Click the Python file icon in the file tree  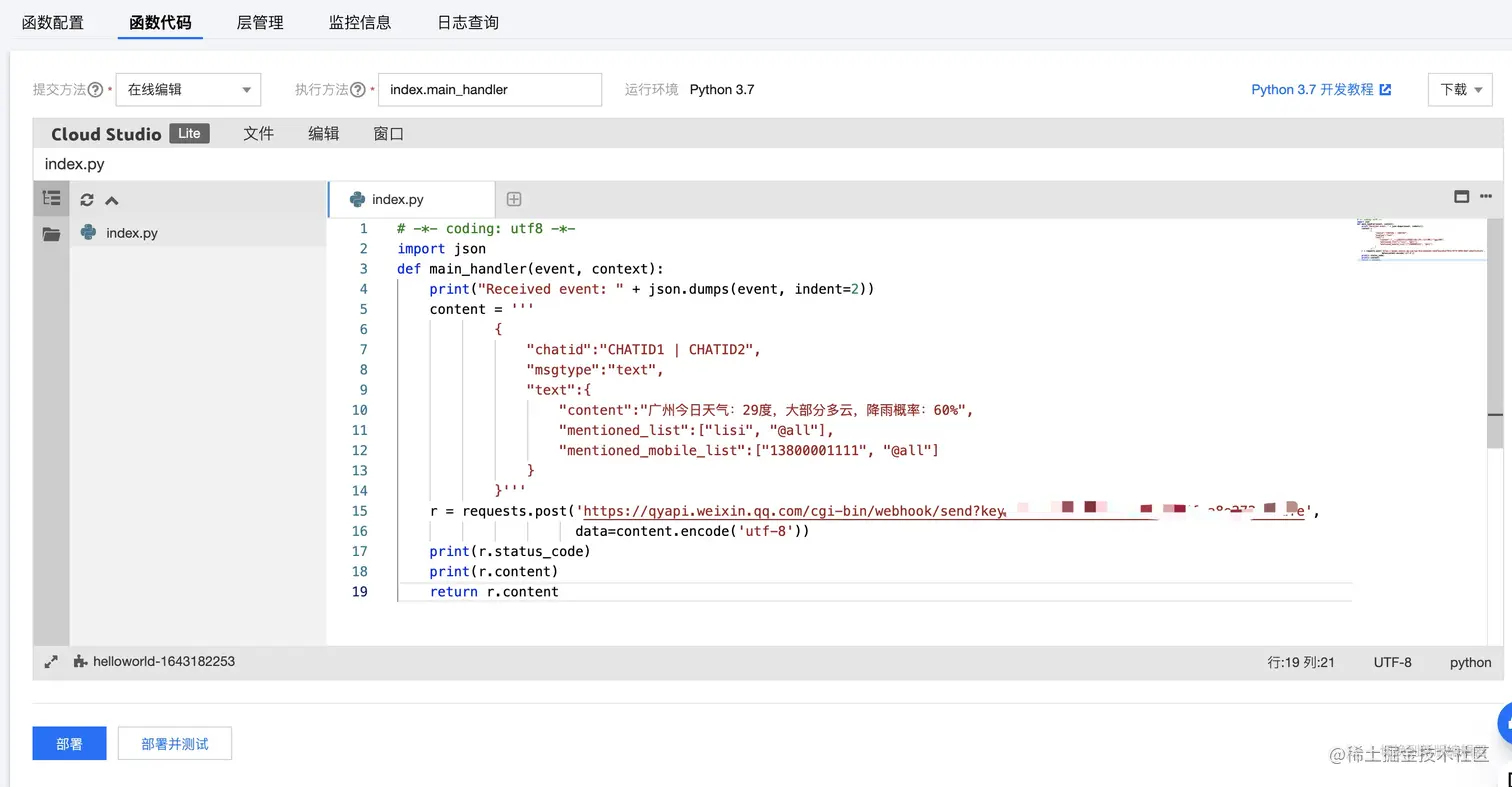click(x=88, y=233)
